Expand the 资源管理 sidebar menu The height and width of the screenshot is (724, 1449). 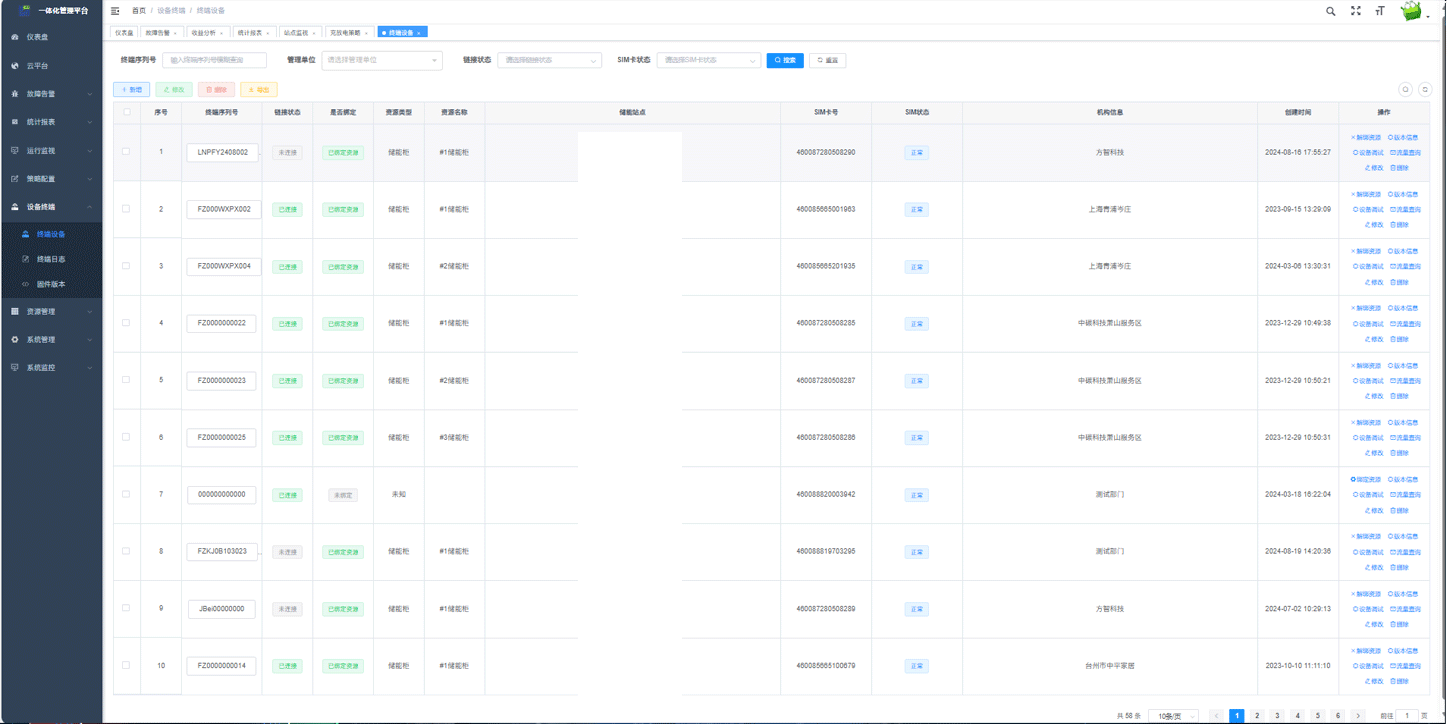point(51,311)
